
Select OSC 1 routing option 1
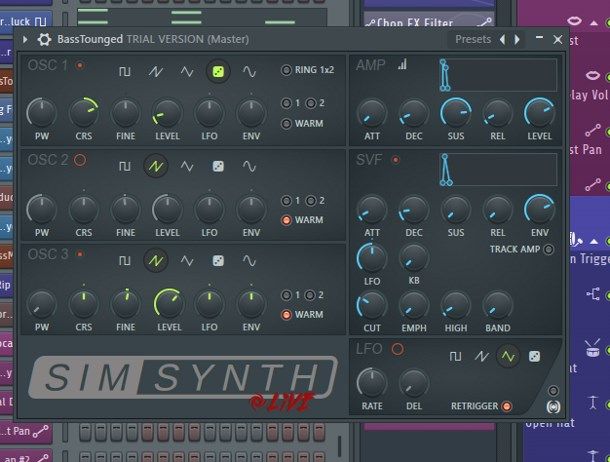[x=286, y=103]
